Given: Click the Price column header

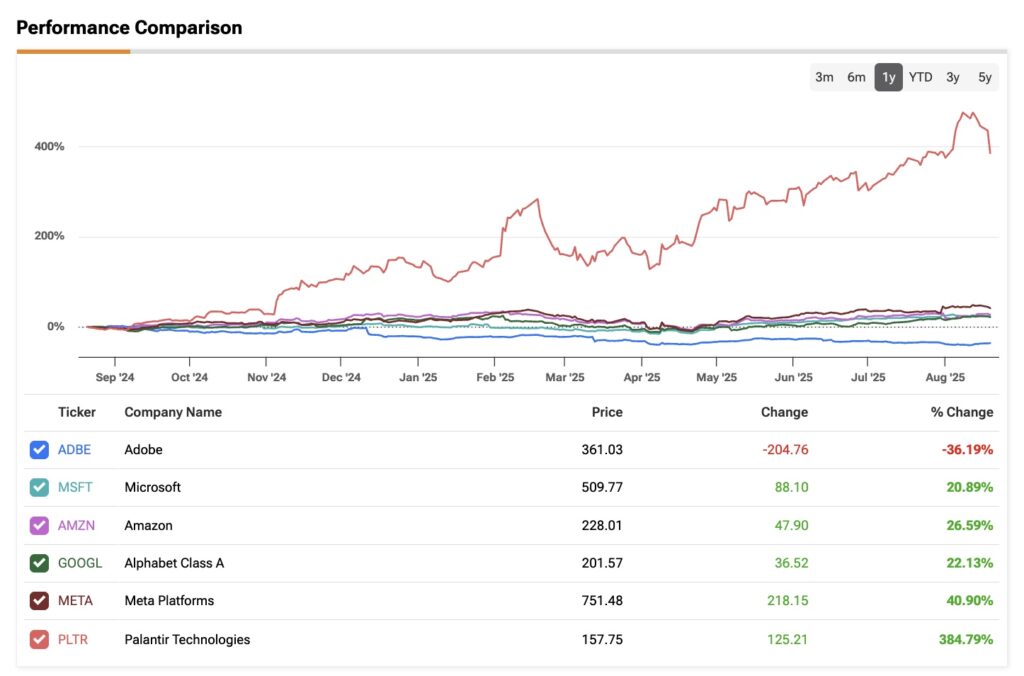Looking at the screenshot, I should [x=607, y=412].
